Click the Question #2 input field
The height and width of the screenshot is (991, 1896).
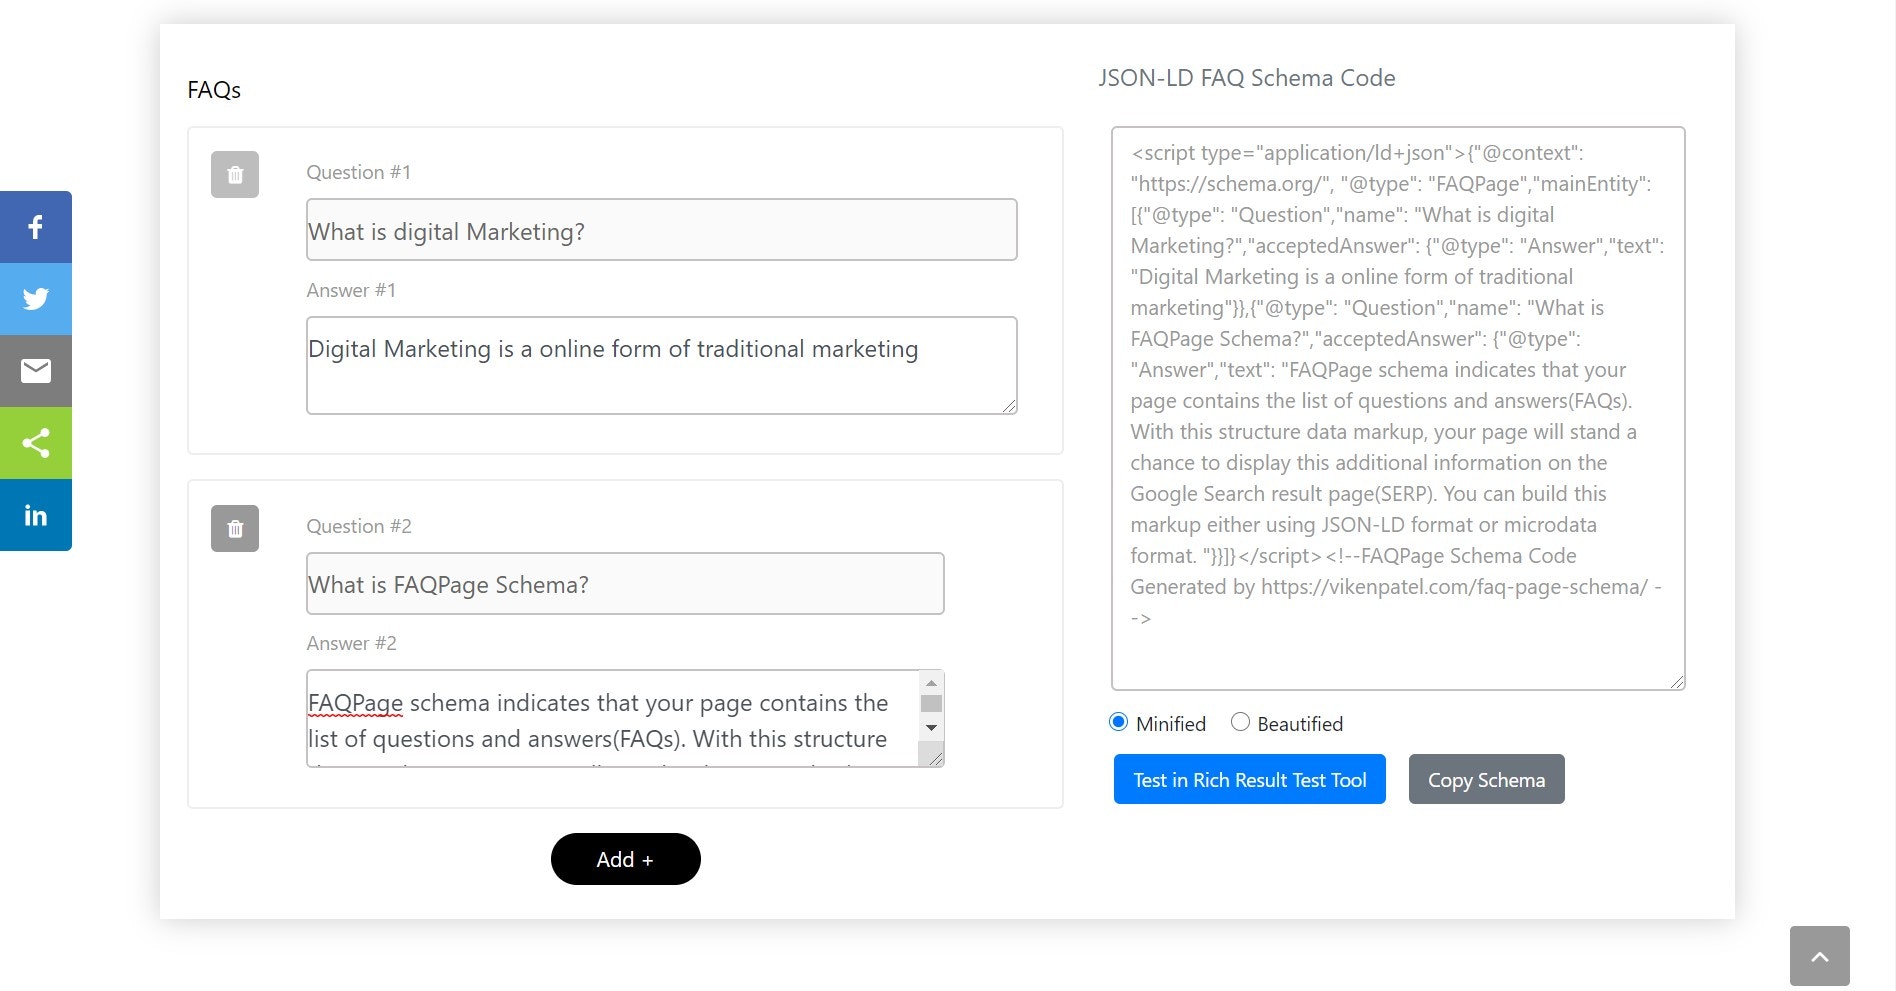625,584
